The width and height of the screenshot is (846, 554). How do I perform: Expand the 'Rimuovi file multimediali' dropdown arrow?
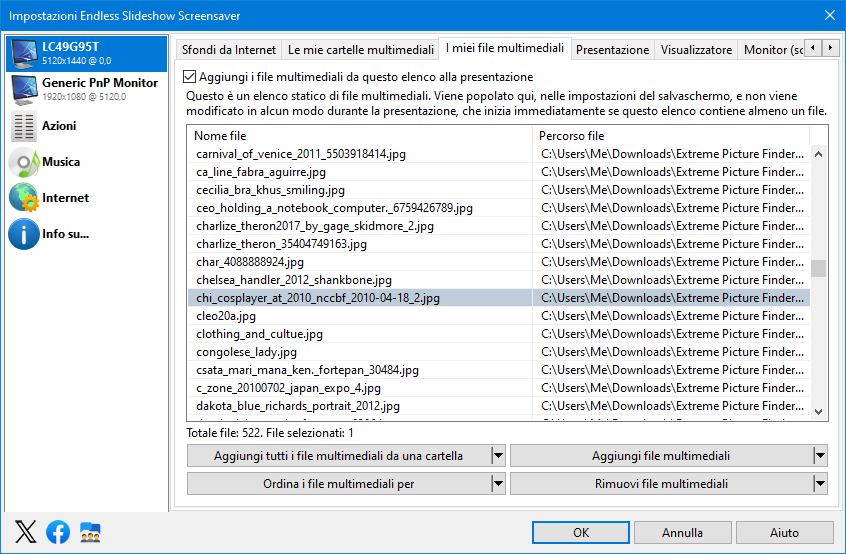click(x=820, y=484)
